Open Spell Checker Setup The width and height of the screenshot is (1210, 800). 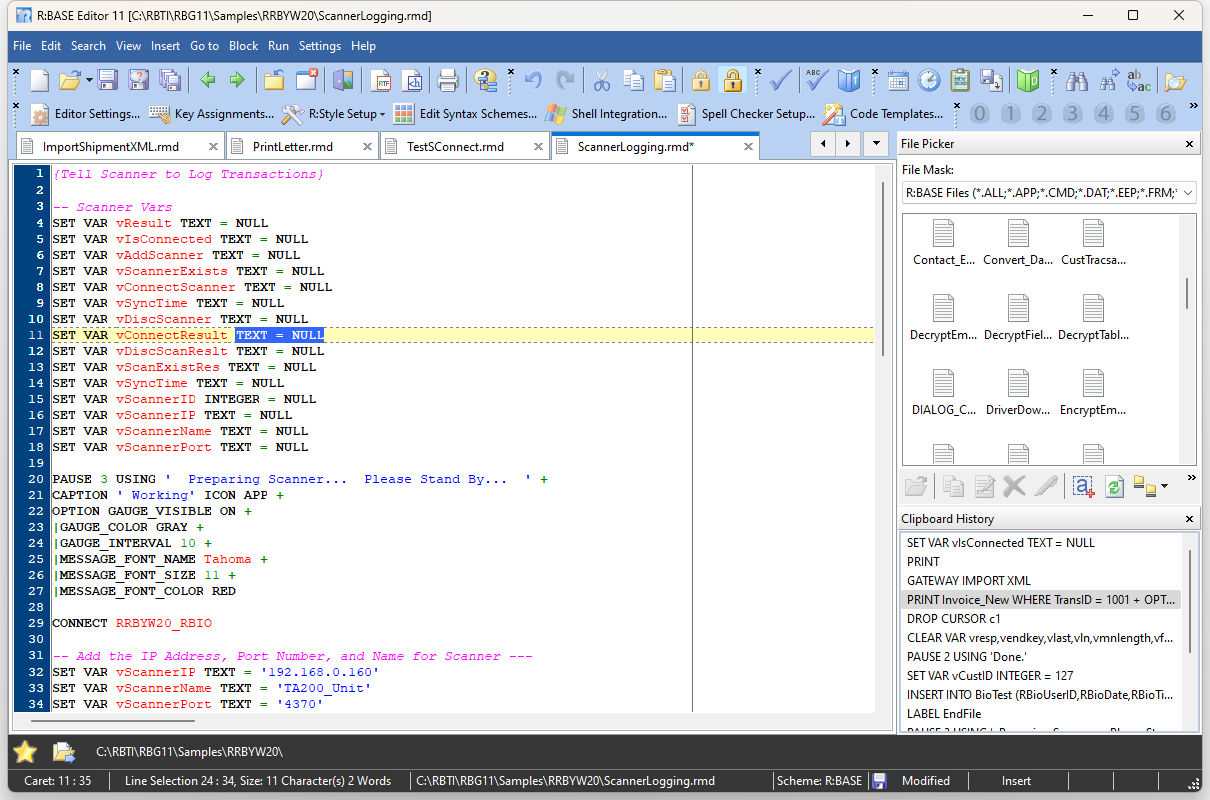(x=746, y=114)
